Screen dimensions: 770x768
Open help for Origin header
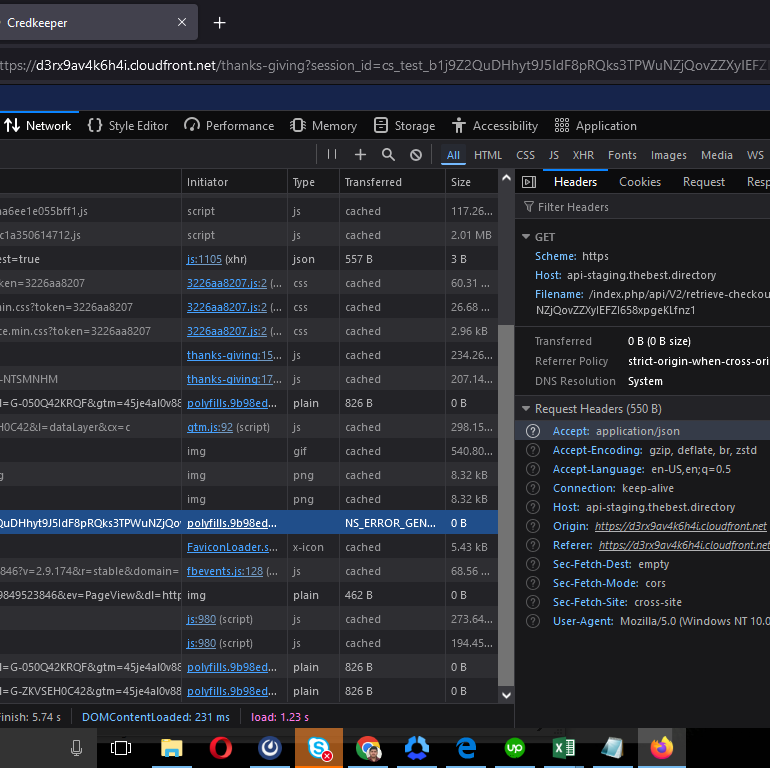point(532,526)
